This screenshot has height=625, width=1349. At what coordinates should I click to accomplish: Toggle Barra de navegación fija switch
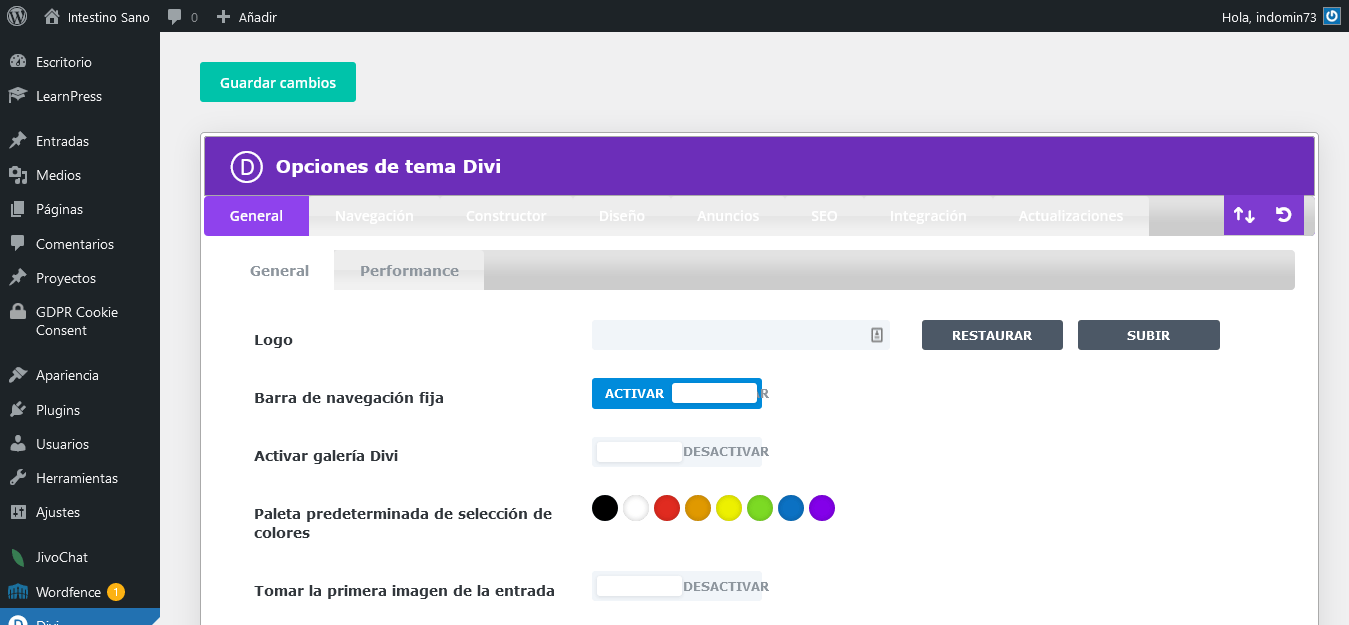pyautogui.click(x=677, y=394)
